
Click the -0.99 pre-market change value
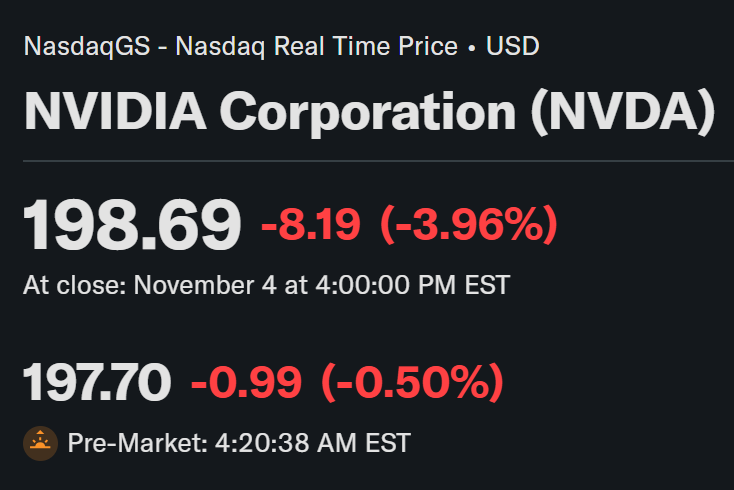coord(246,383)
